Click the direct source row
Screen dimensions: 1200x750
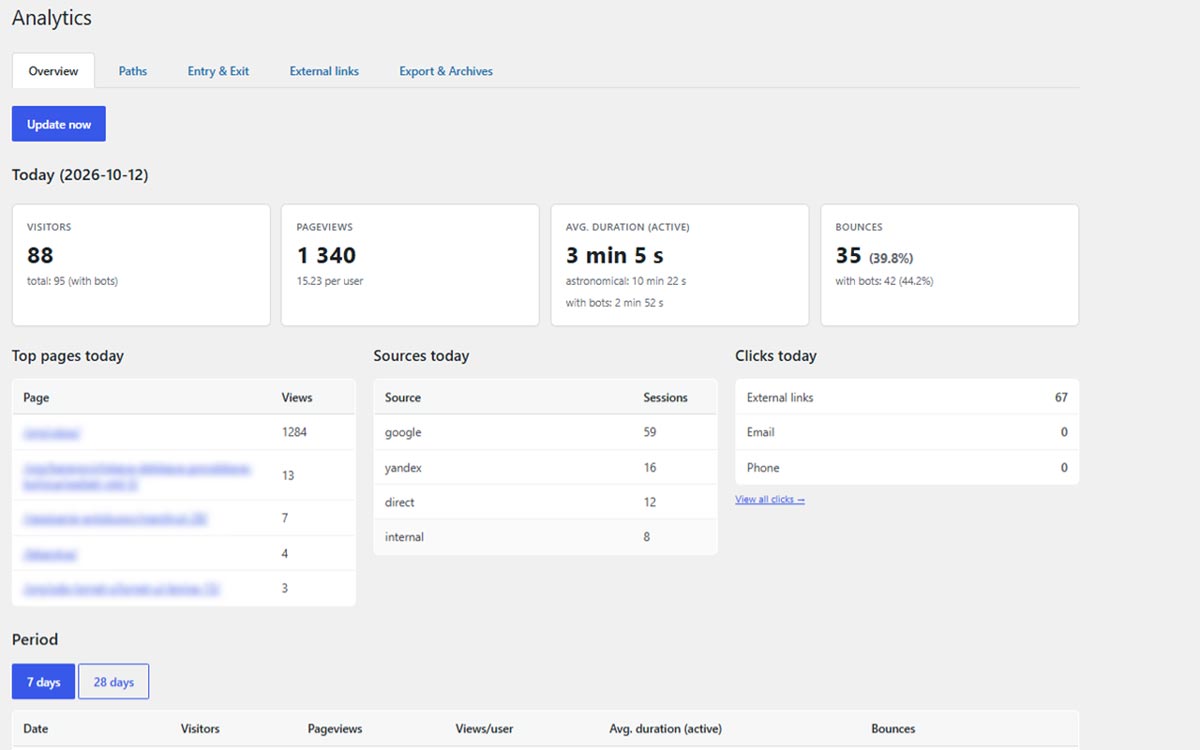545,502
